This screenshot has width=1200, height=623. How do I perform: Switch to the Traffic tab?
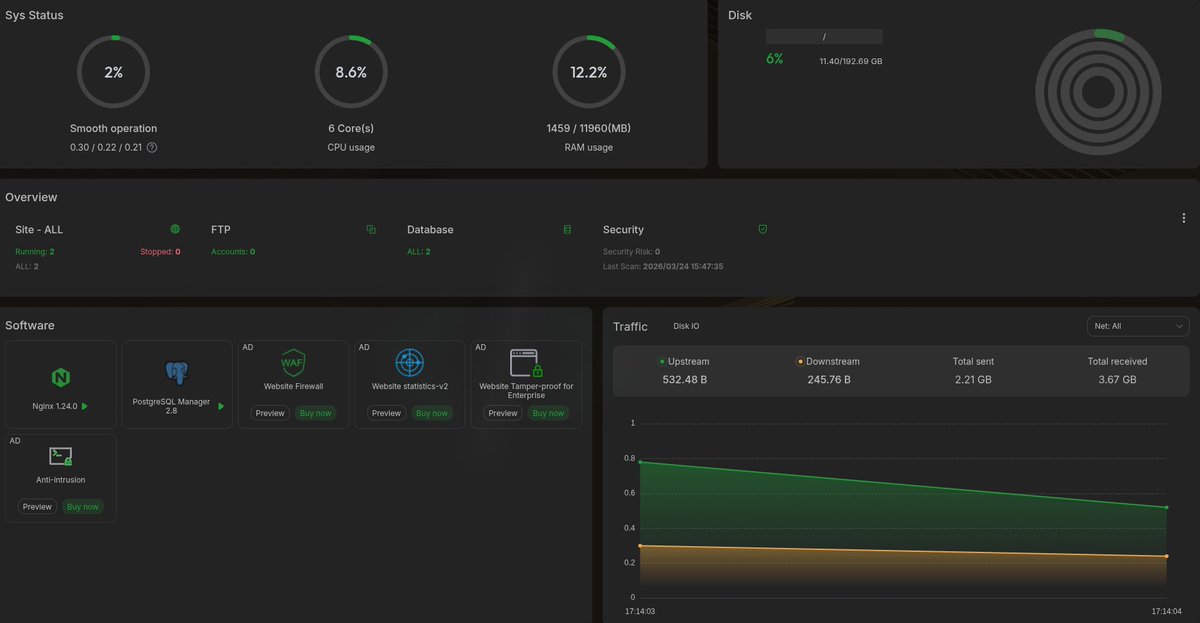[630, 326]
